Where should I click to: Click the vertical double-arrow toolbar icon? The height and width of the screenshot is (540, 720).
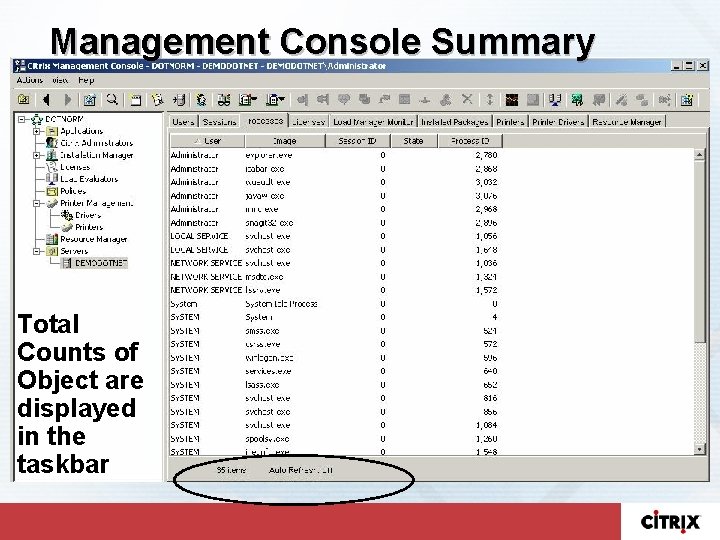coord(489,99)
